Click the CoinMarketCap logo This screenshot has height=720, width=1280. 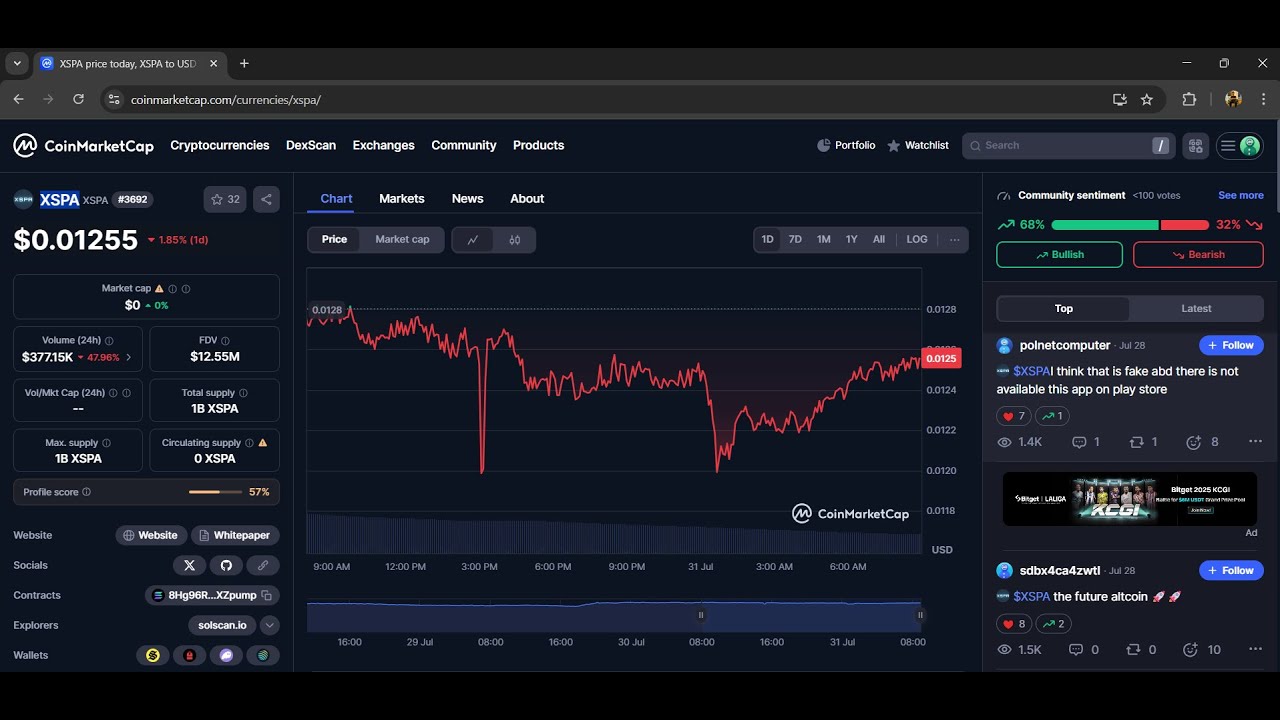83,146
